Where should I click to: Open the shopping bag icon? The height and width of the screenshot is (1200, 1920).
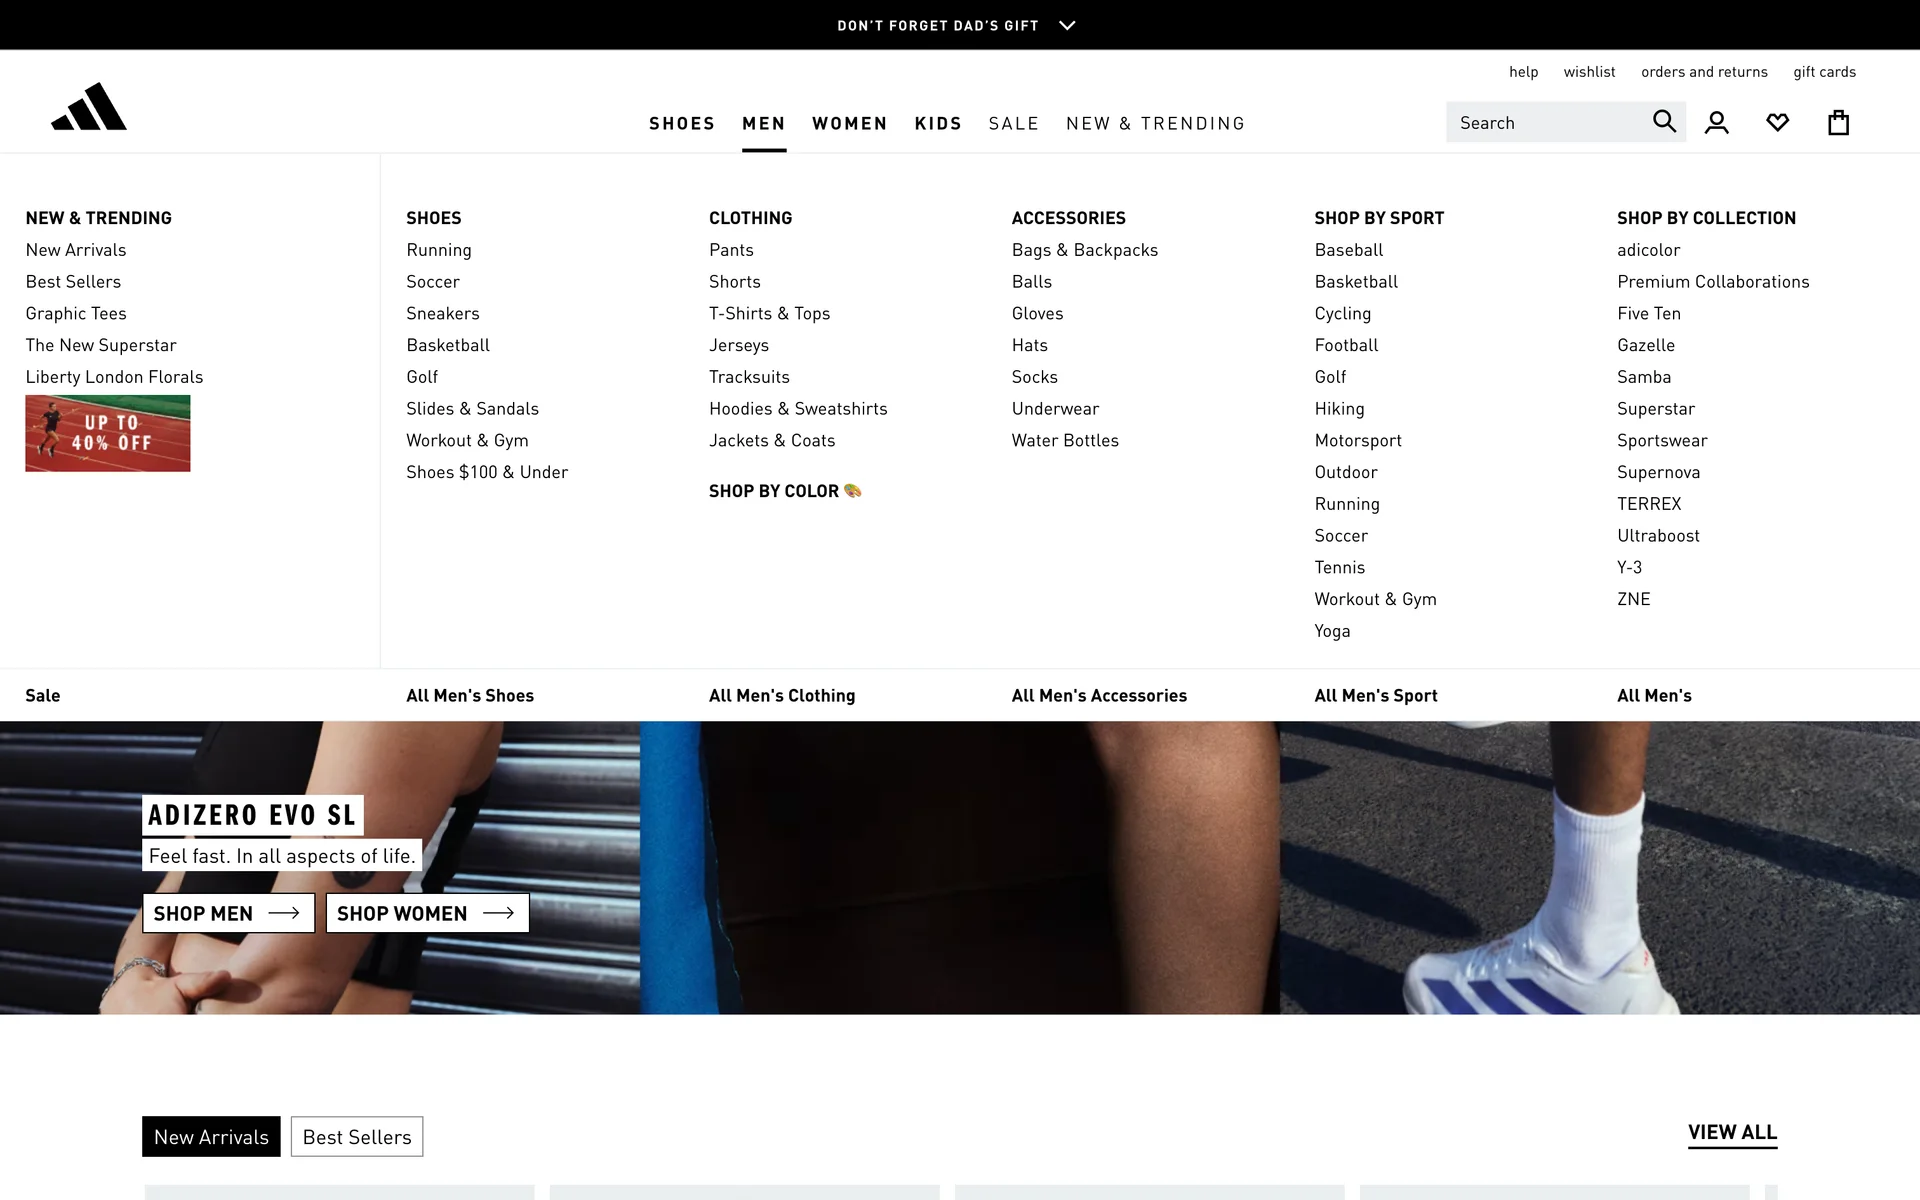point(1838,123)
